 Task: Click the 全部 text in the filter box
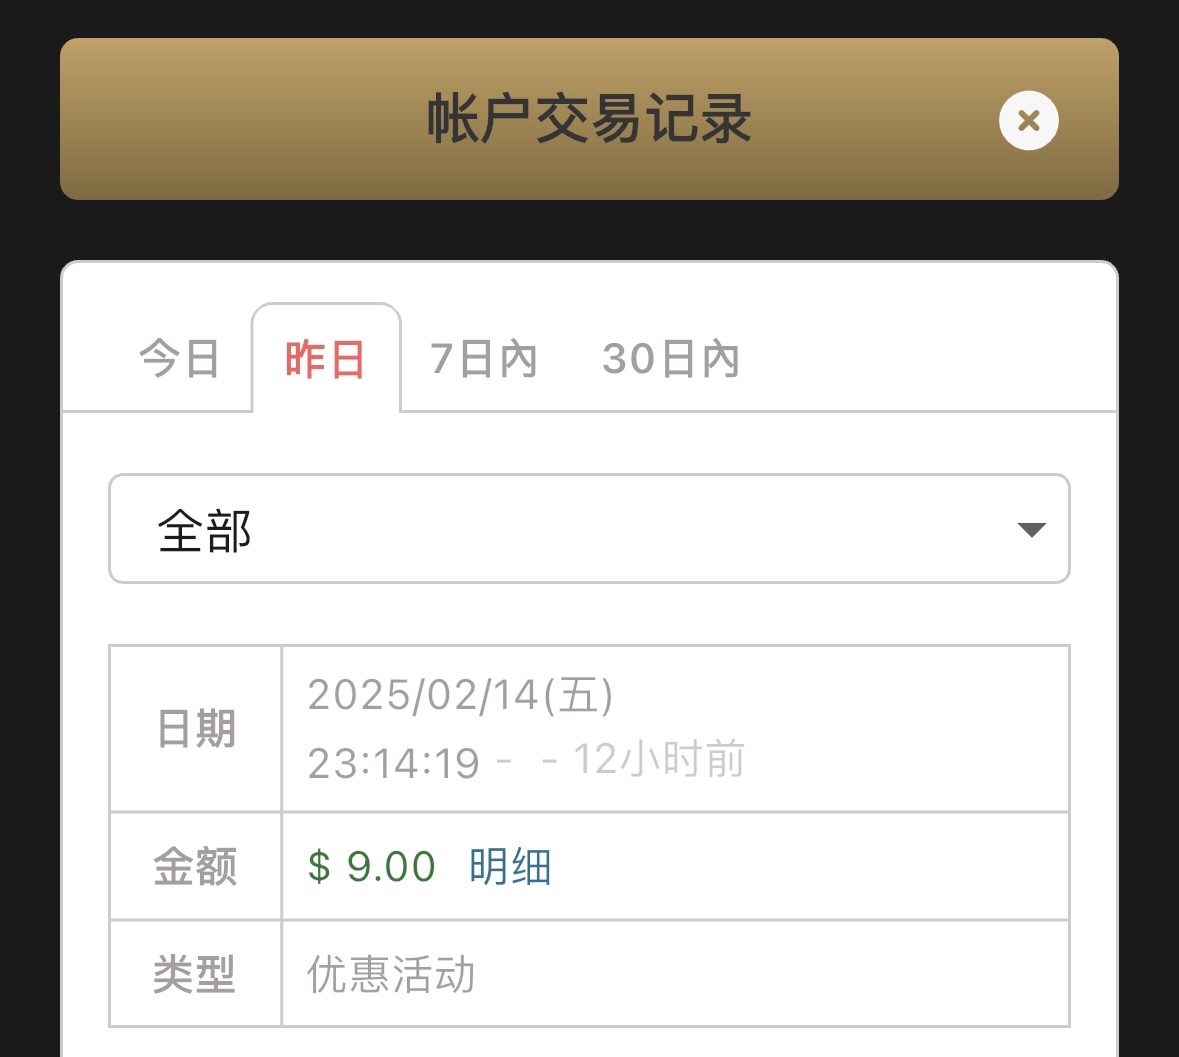pyautogui.click(x=204, y=530)
